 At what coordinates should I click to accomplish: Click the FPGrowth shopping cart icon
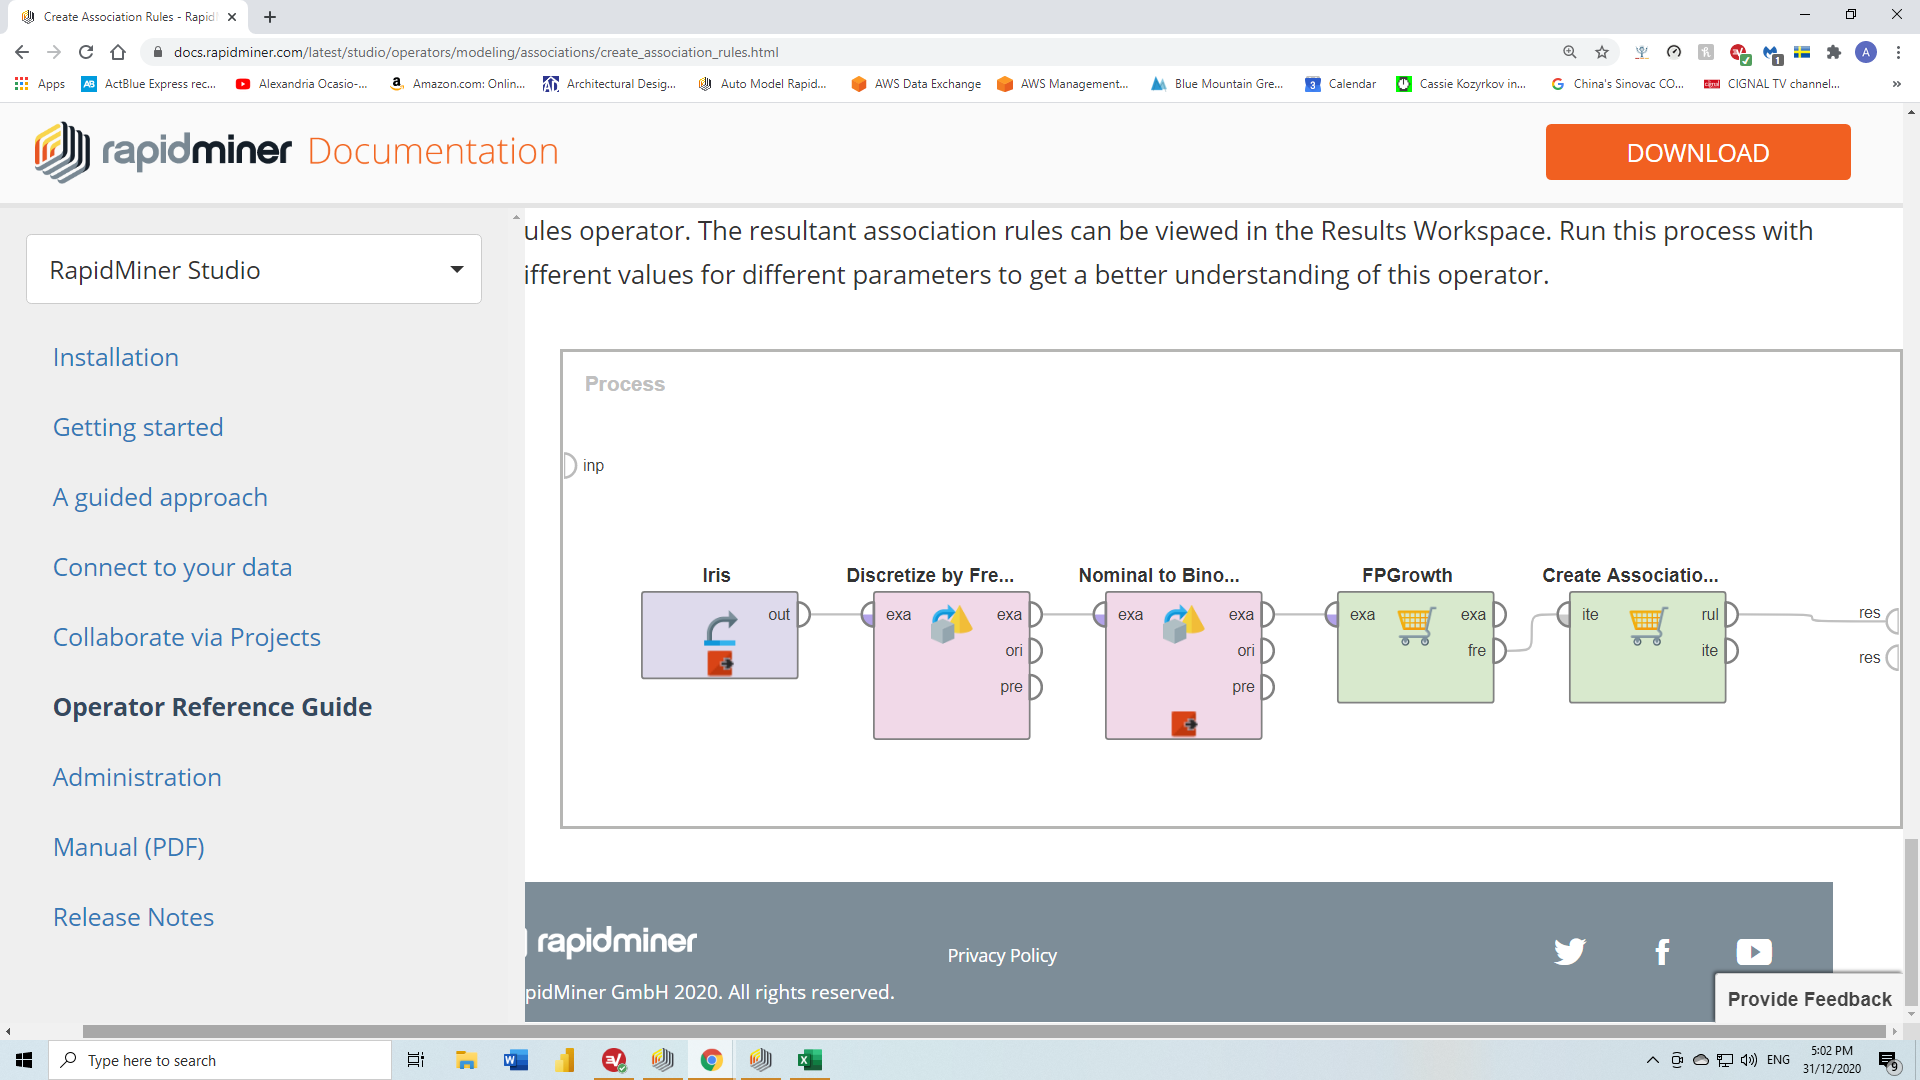pos(1415,626)
